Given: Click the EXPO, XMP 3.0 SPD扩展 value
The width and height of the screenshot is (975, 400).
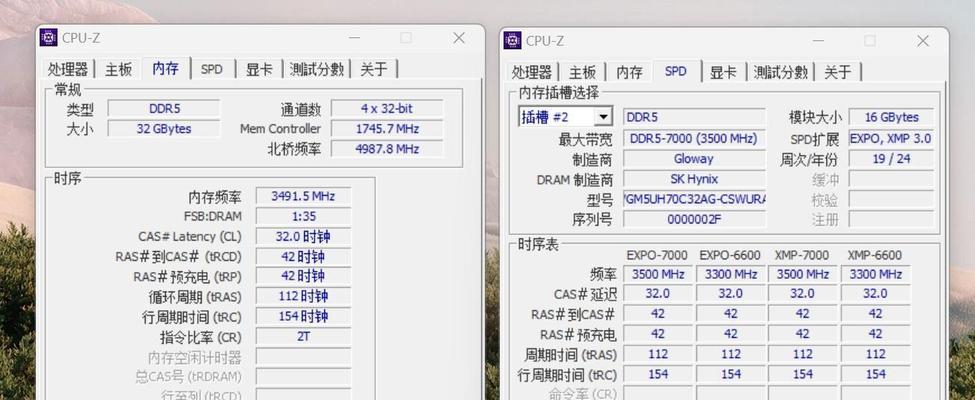Looking at the screenshot, I should pyautogui.click(x=891, y=138).
